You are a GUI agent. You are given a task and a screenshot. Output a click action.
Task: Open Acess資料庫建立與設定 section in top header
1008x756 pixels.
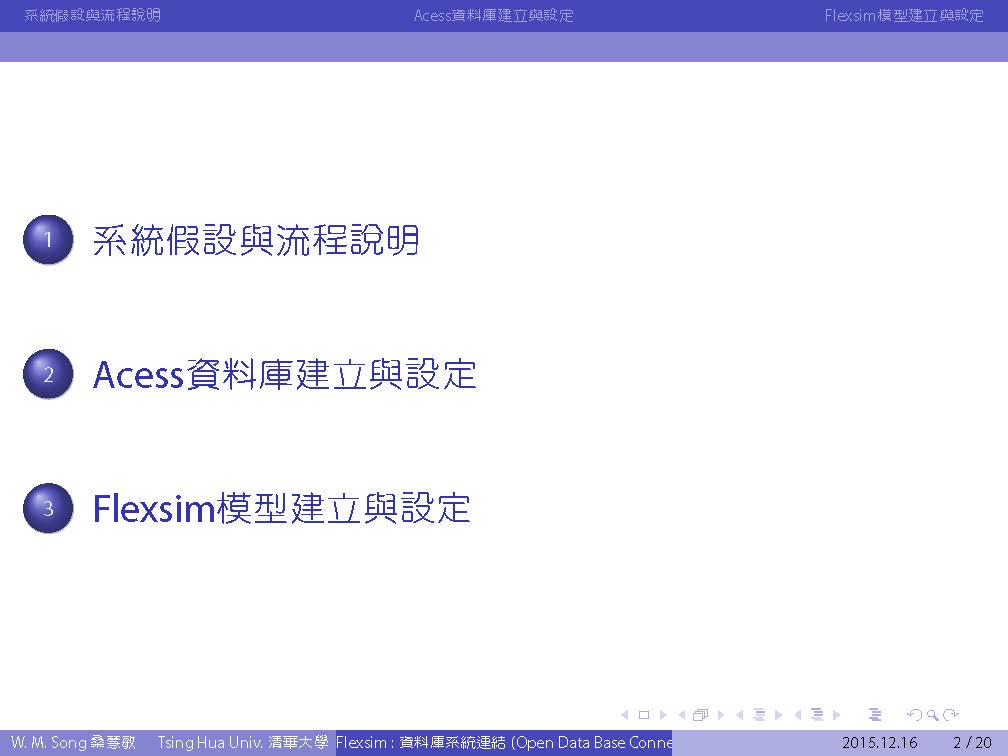[x=493, y=16]
